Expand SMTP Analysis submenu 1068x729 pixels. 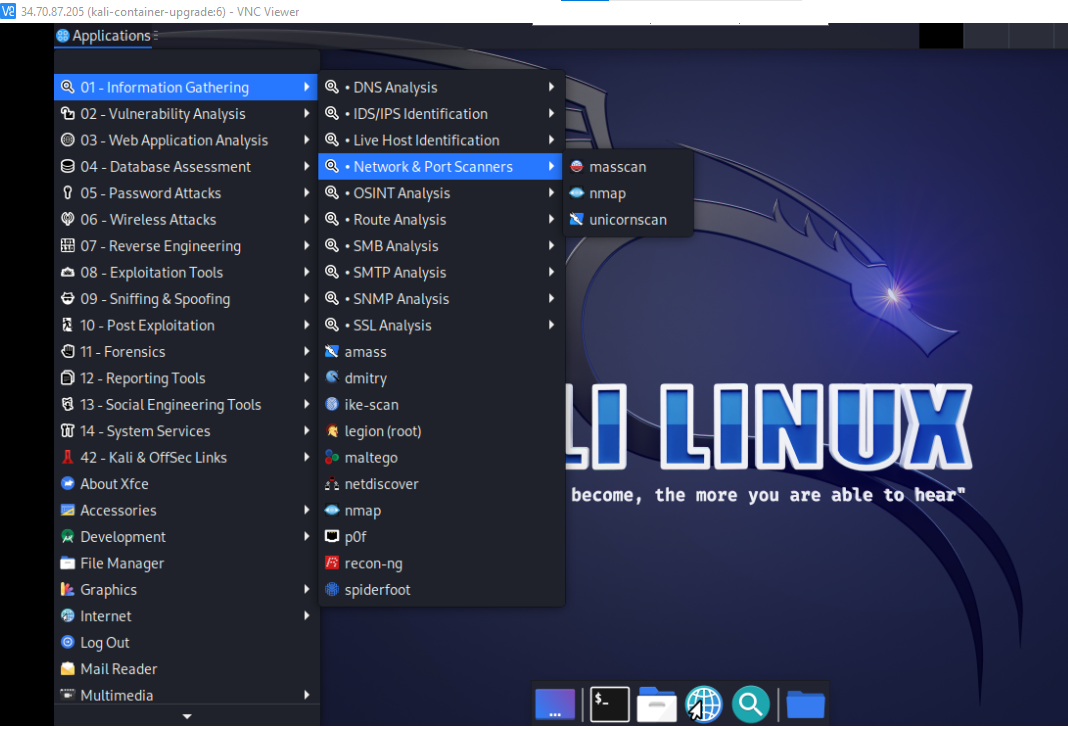click(441, 273)
